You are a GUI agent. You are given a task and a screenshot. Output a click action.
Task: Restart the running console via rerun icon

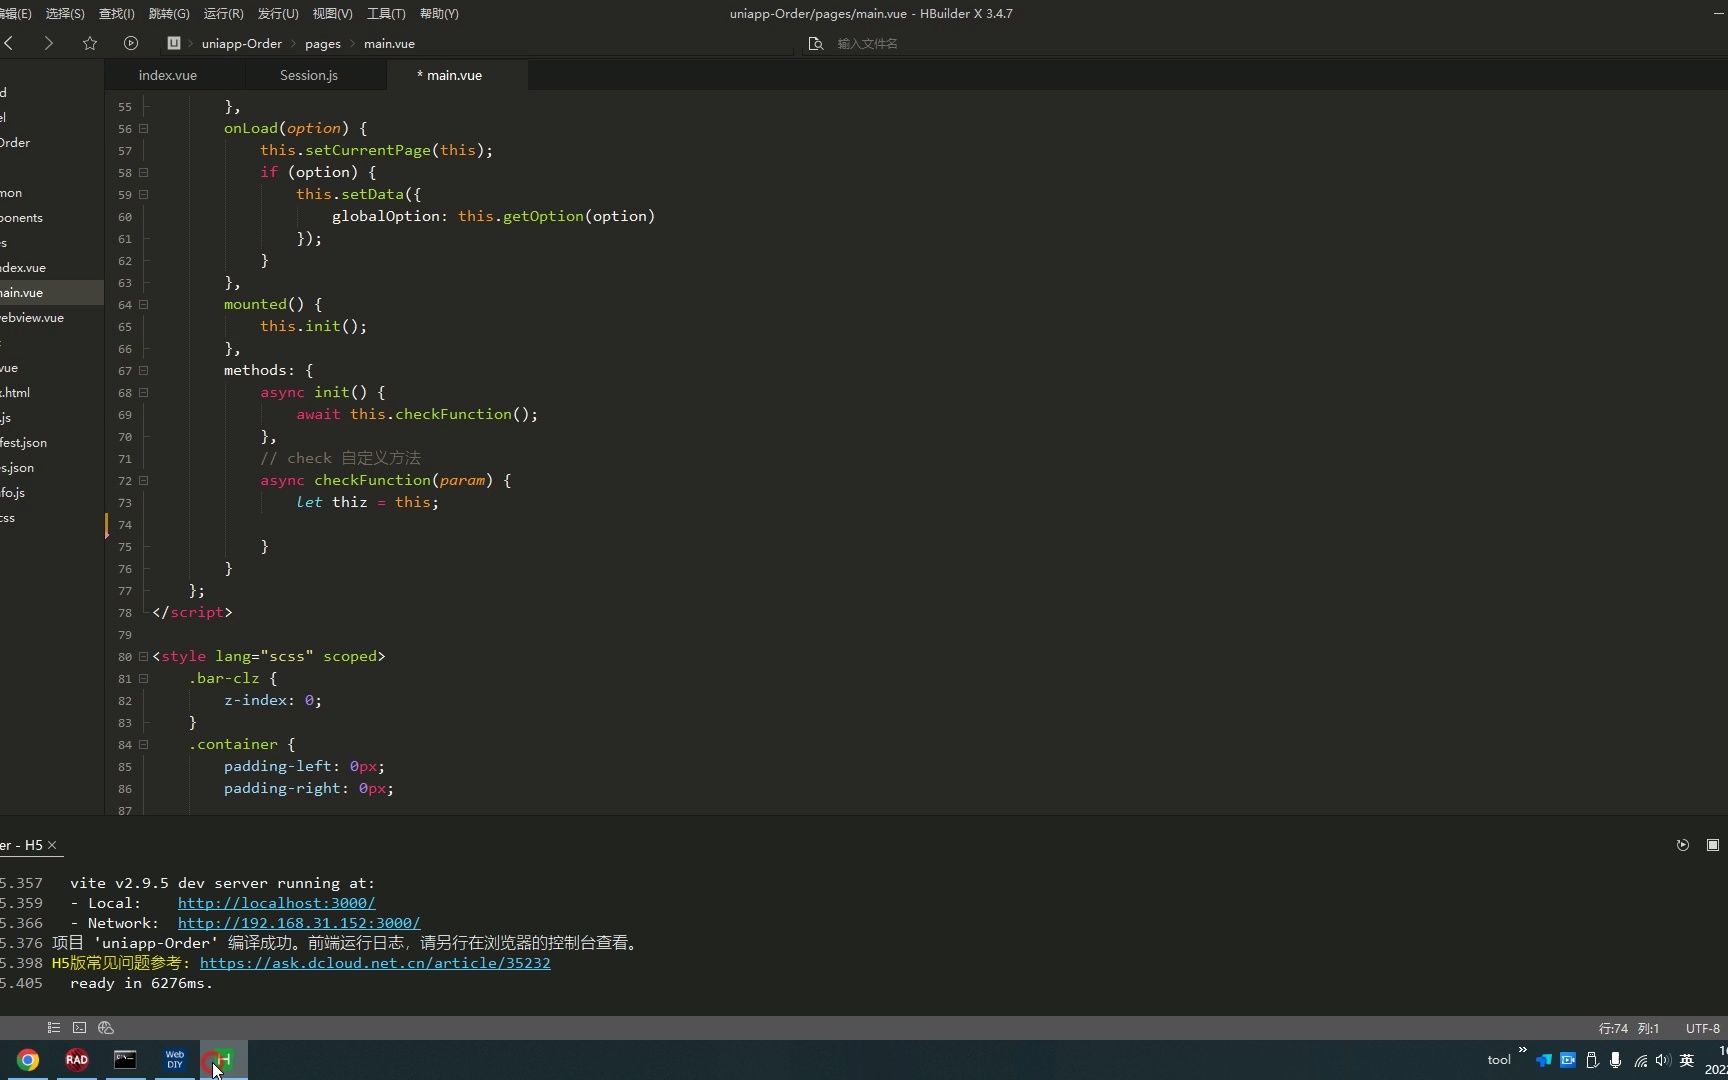point(1683,845)
